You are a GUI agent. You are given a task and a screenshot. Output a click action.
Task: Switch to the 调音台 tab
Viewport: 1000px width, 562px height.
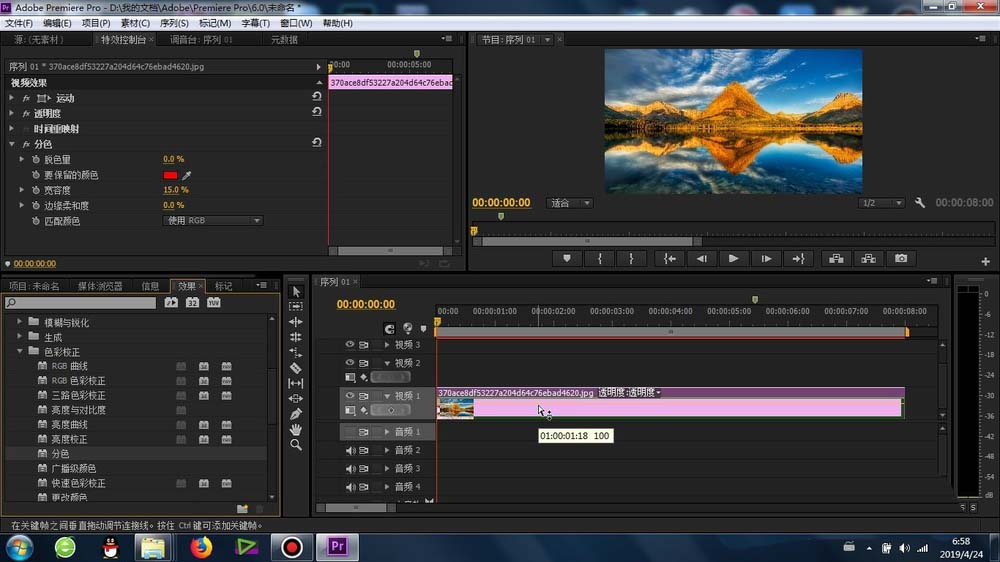point(201,40)
